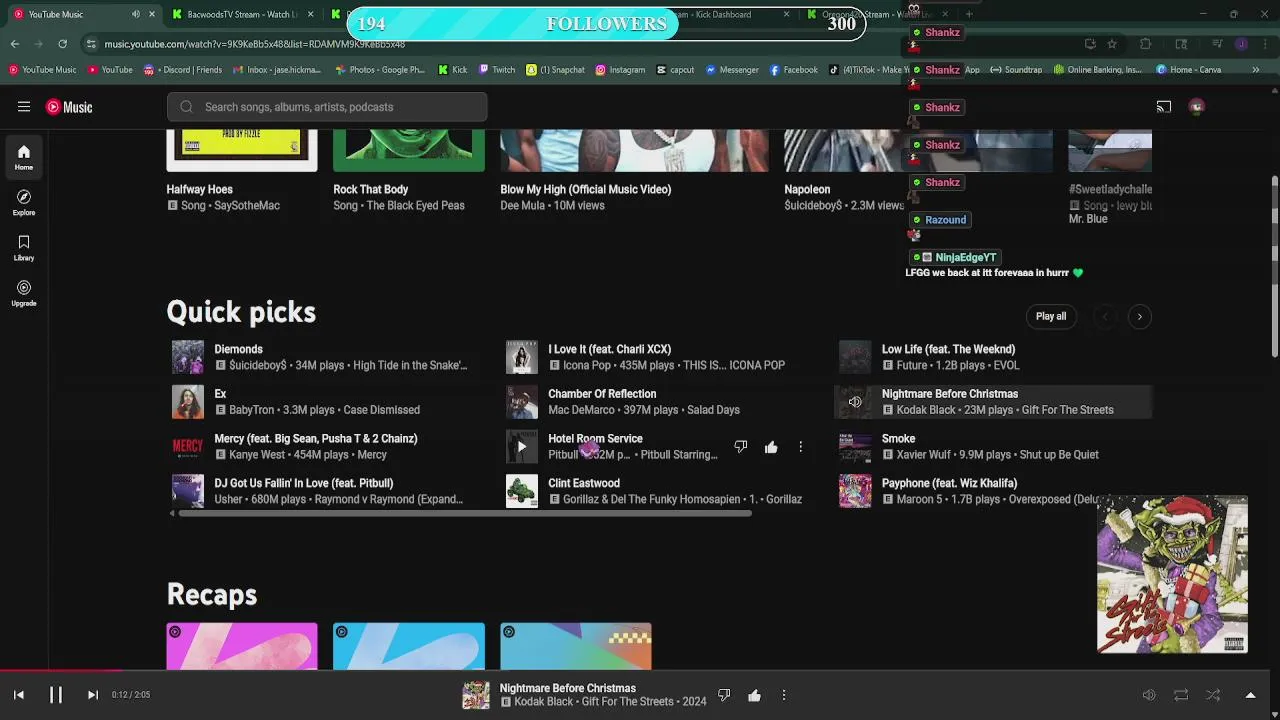
Task: Toggle shuffle mode
Action: pos(1213,695)
